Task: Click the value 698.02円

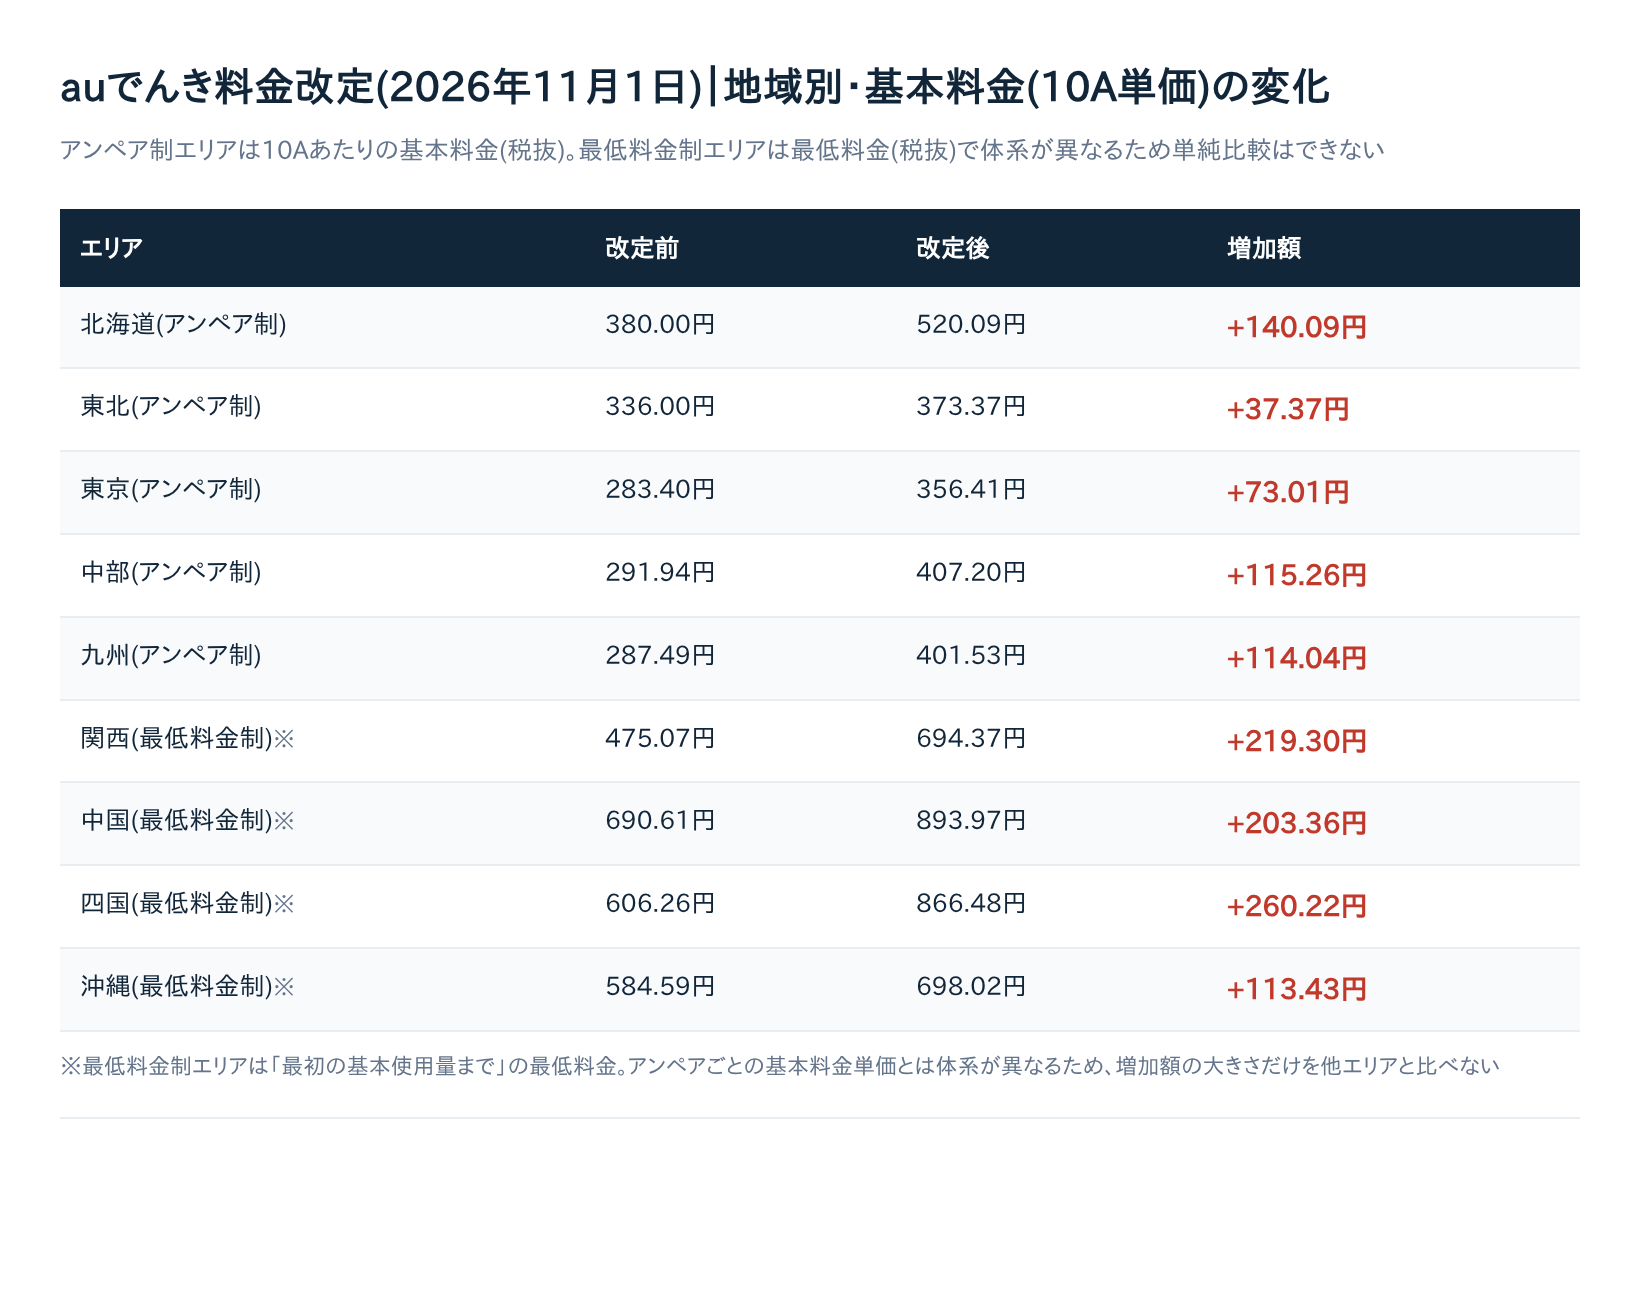Action: pos(971,986)
